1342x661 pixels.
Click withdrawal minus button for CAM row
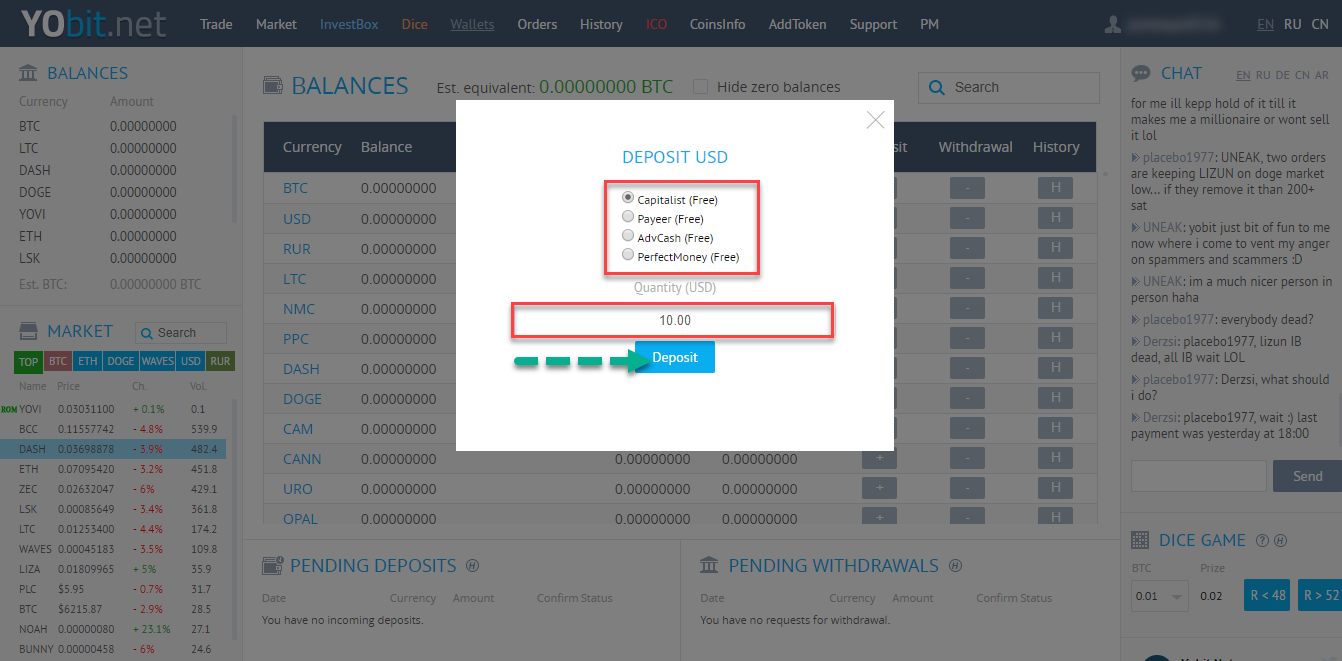[x=967, y=428]
